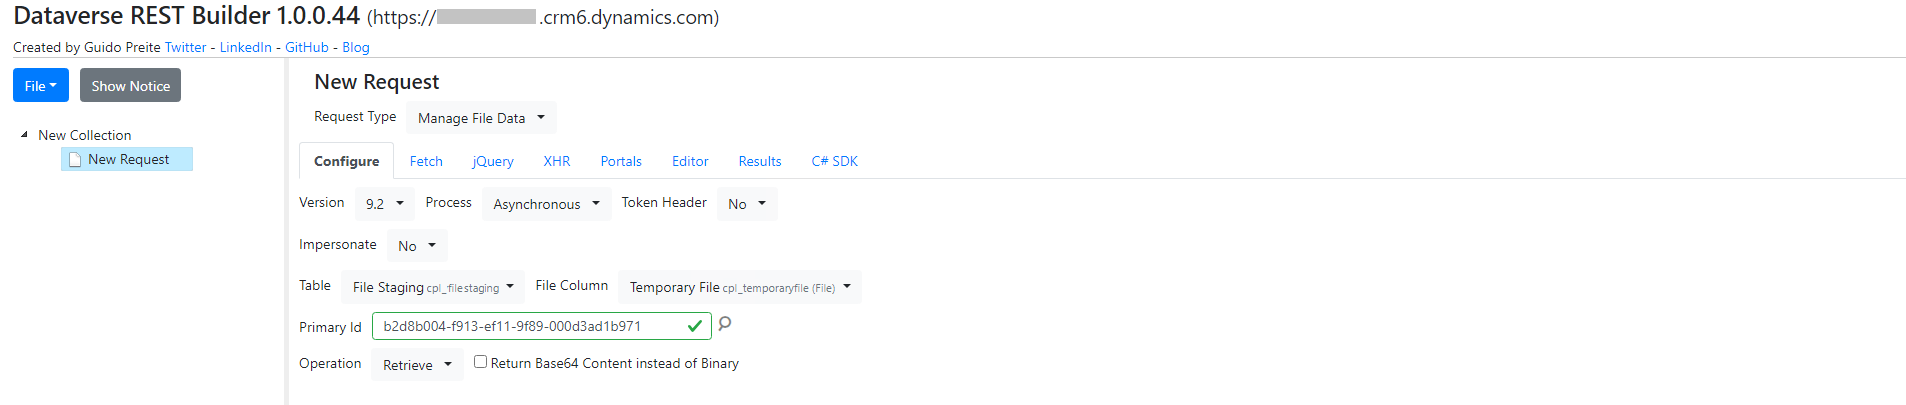This screenshot has height=405, width=1906.
Task: Open the C# SDK tab
Action: [x=834, y=161]
